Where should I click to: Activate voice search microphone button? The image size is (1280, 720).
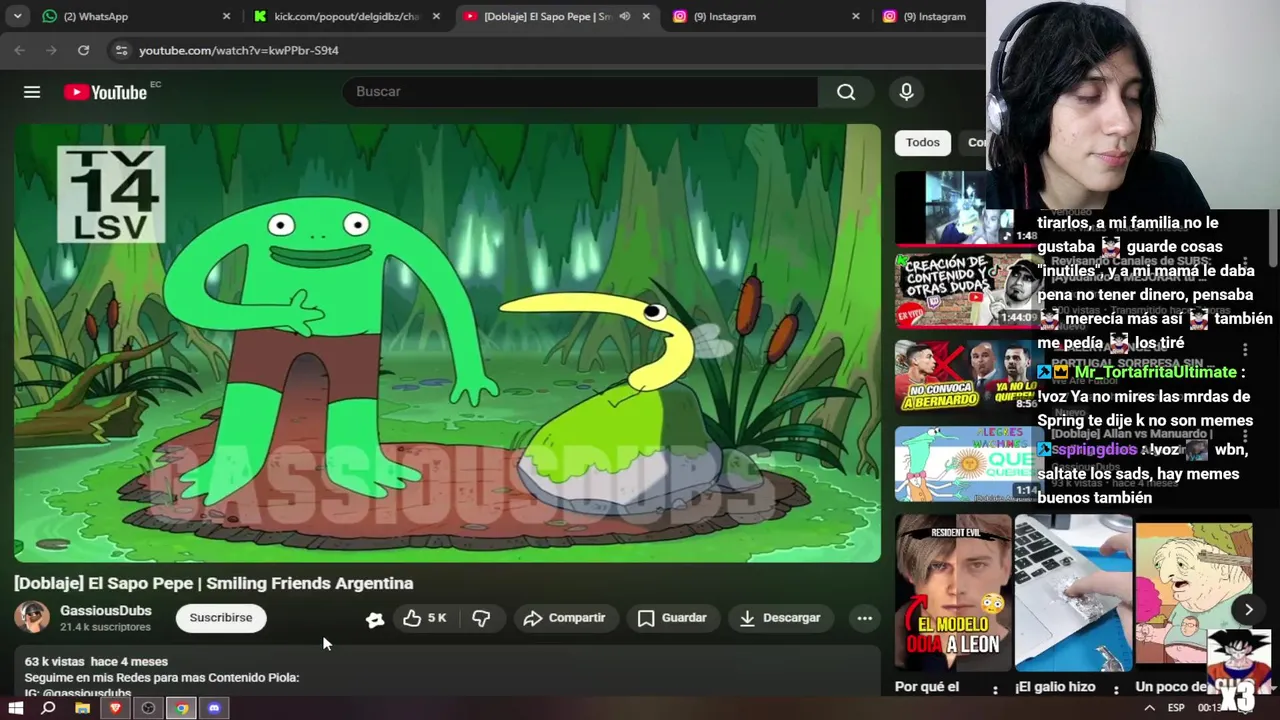click(906, 92)
